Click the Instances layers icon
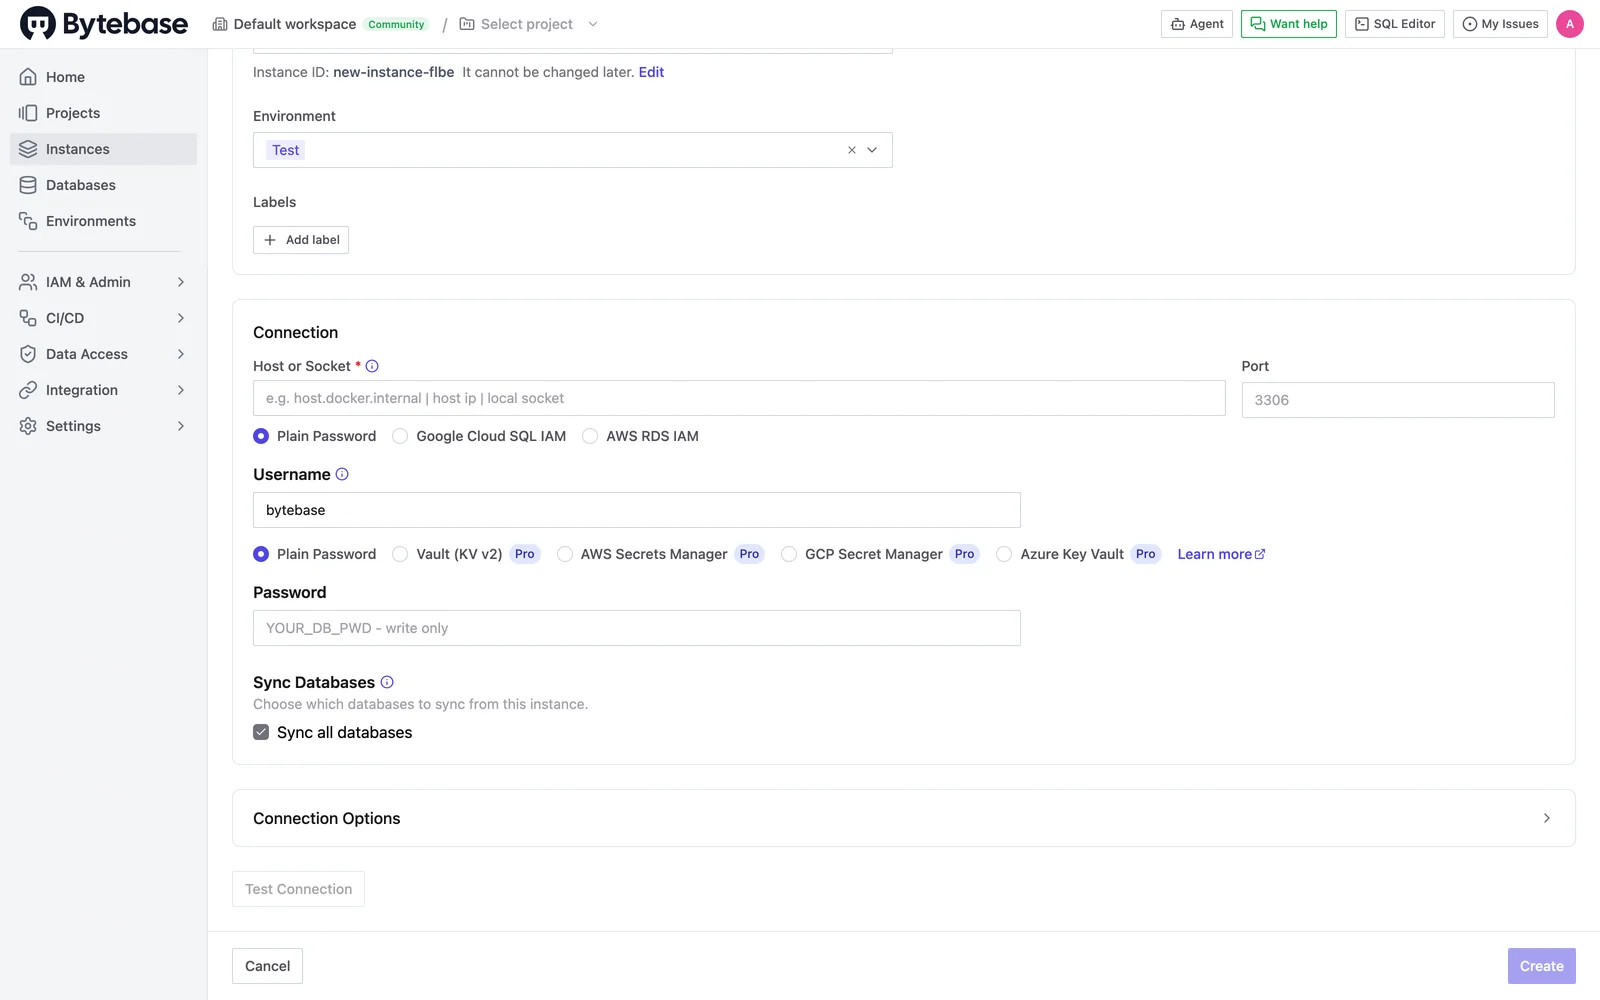Viewport: 1600px width, 1000px height. pyautogui.click(x=28, y=149)
